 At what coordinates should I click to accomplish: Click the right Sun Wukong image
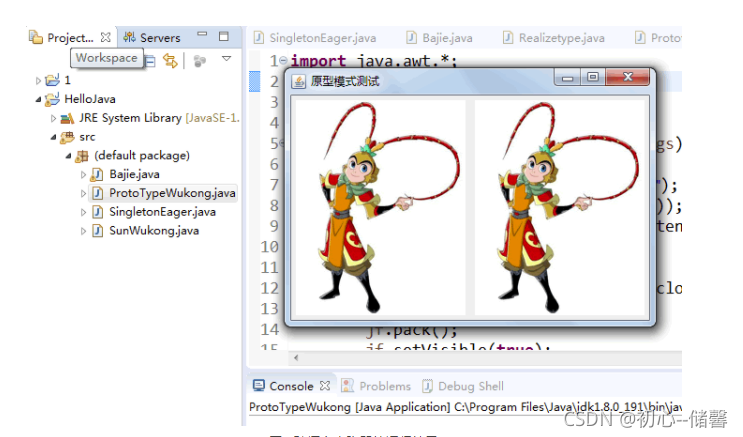coord(560,207)
